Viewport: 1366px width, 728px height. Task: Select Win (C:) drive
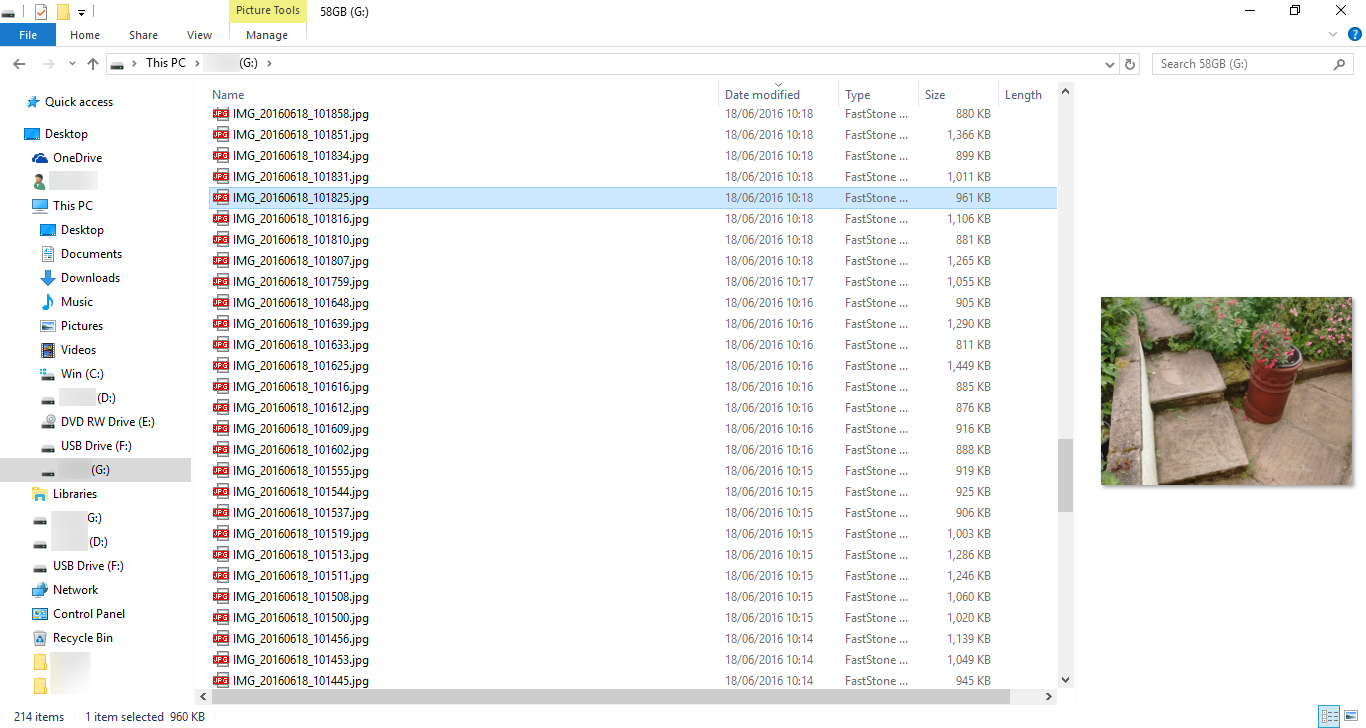(82, 374)
